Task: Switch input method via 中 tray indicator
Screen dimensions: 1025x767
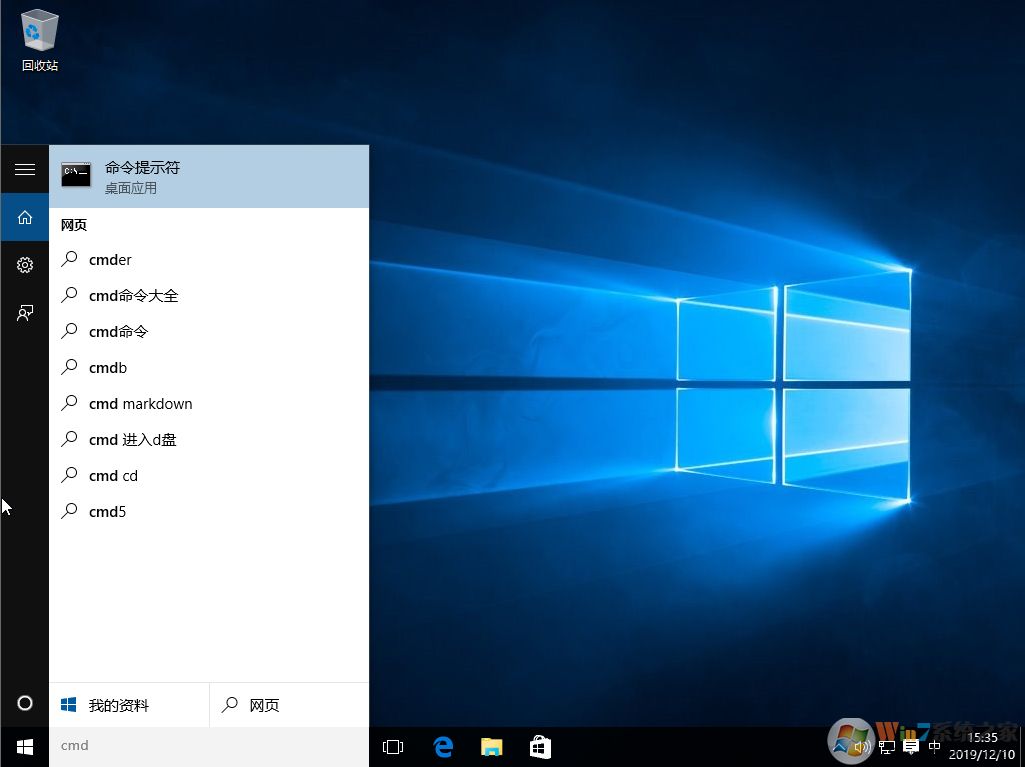Action: 935,747
